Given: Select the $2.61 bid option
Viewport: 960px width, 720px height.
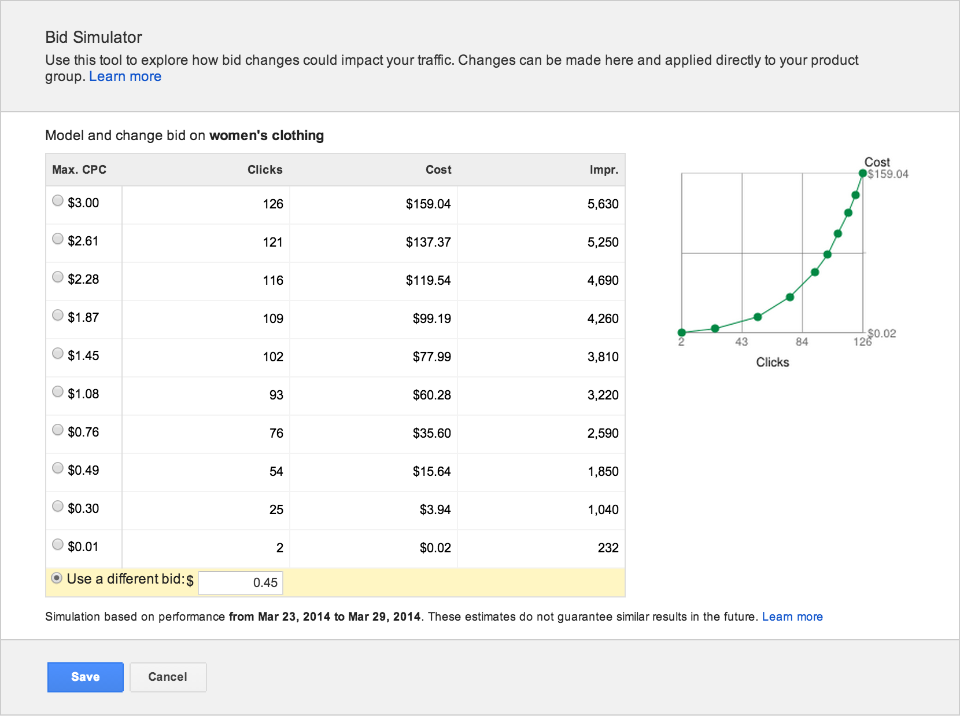Looking at the screenshot, I should [58, 239].
